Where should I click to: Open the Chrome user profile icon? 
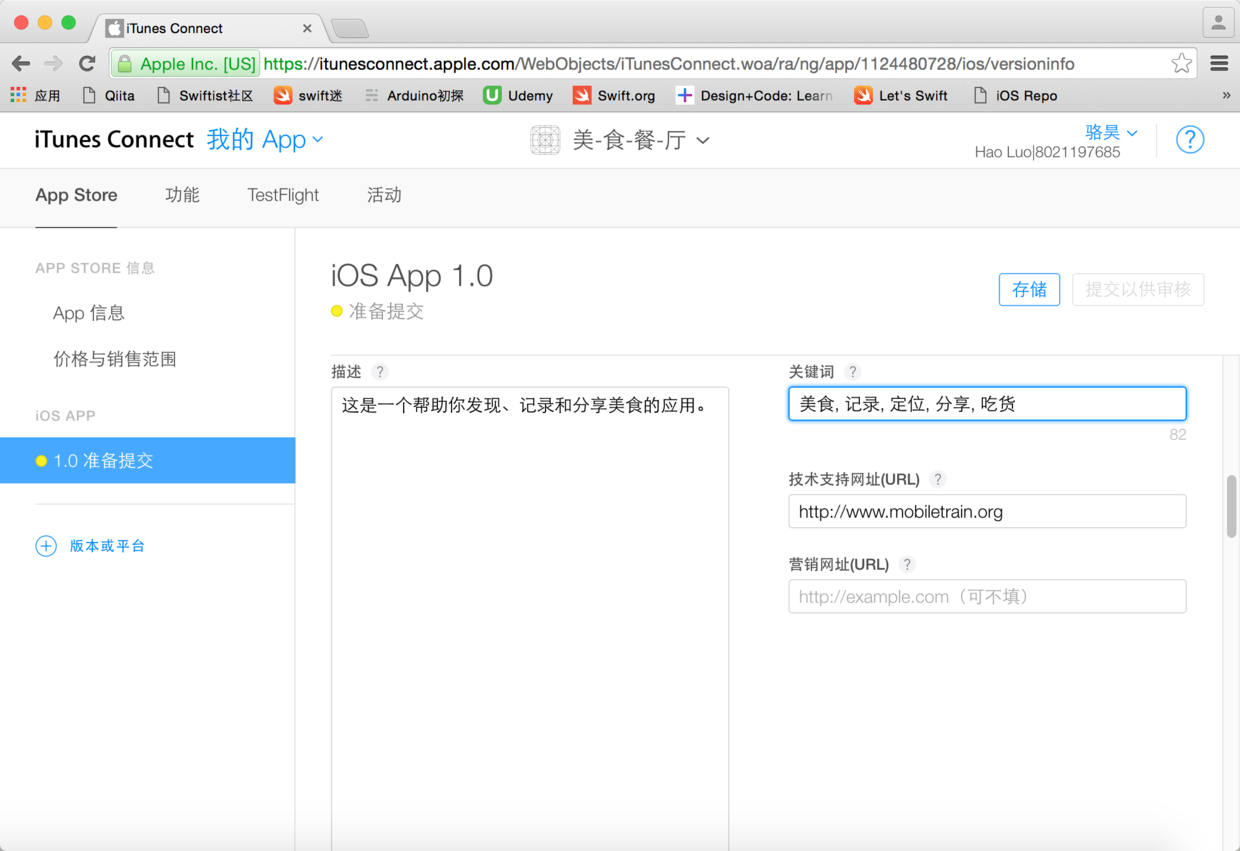click(1218, 22)
